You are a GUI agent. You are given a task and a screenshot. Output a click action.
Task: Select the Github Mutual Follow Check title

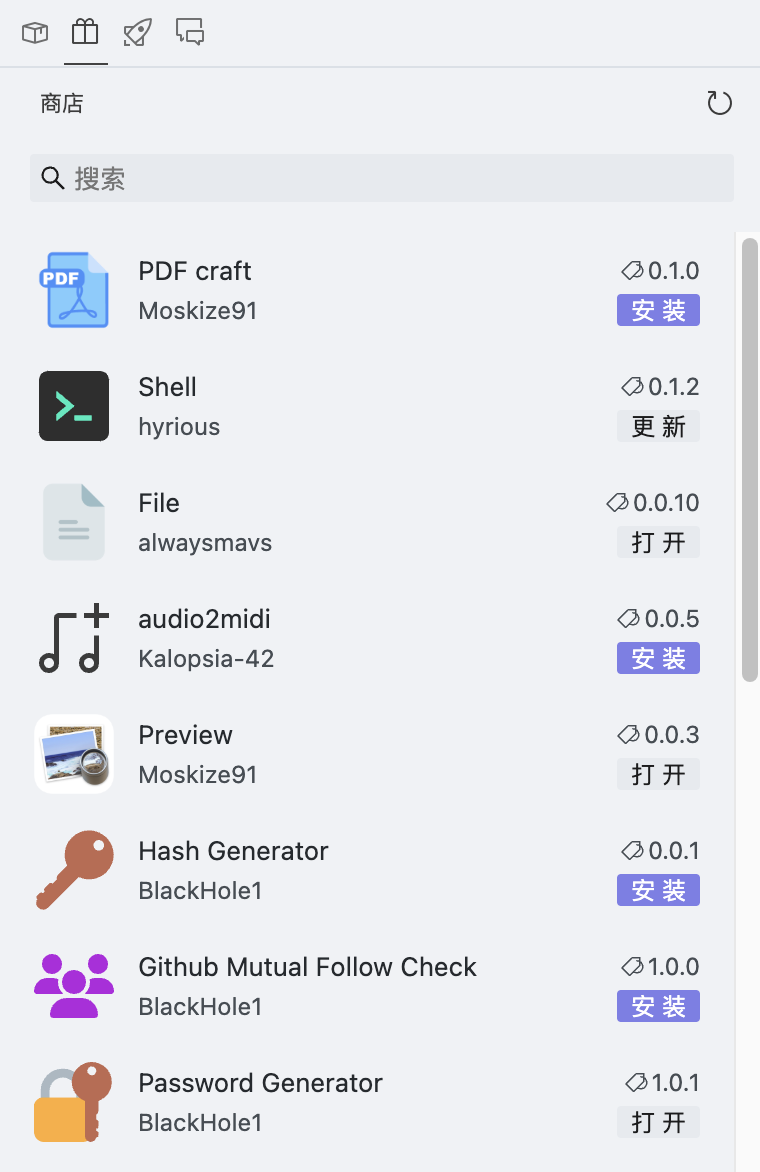(307, 967)
